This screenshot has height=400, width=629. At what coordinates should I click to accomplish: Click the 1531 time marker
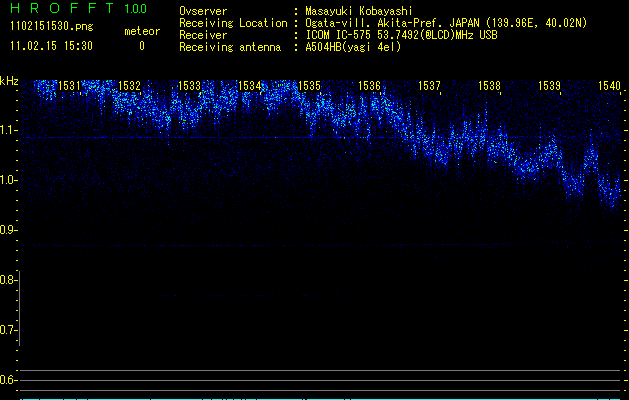click(69, 87)
